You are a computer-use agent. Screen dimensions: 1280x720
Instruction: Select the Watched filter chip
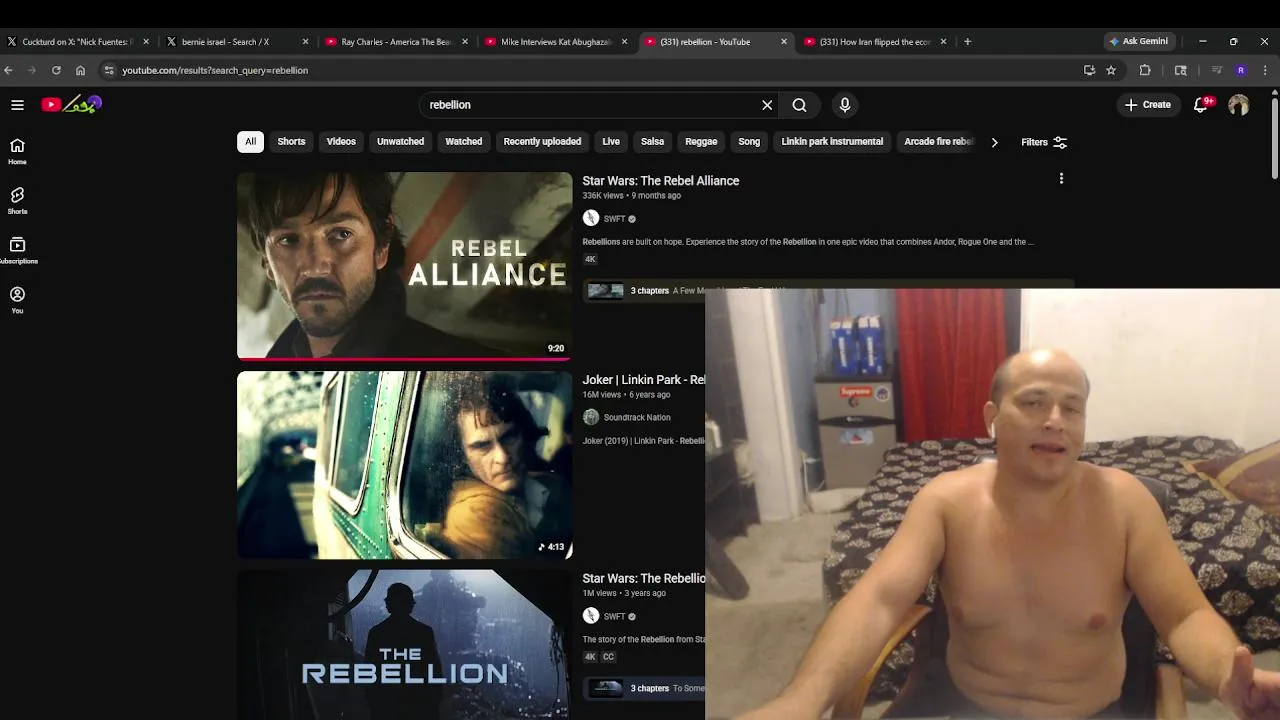pos(463,142)
